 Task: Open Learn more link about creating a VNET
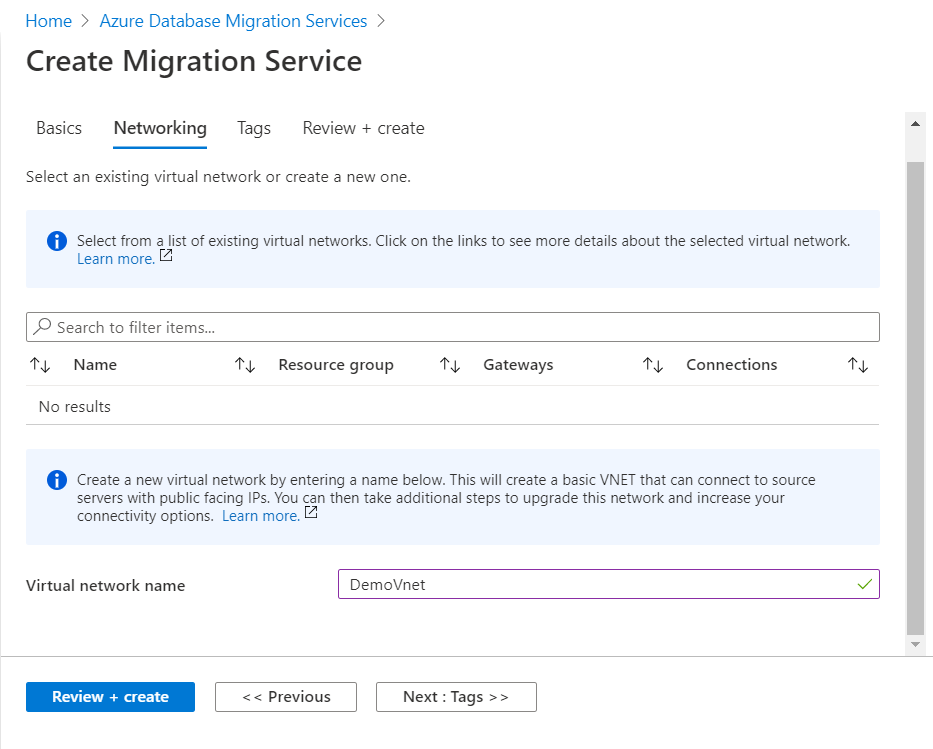click(261, 516)
